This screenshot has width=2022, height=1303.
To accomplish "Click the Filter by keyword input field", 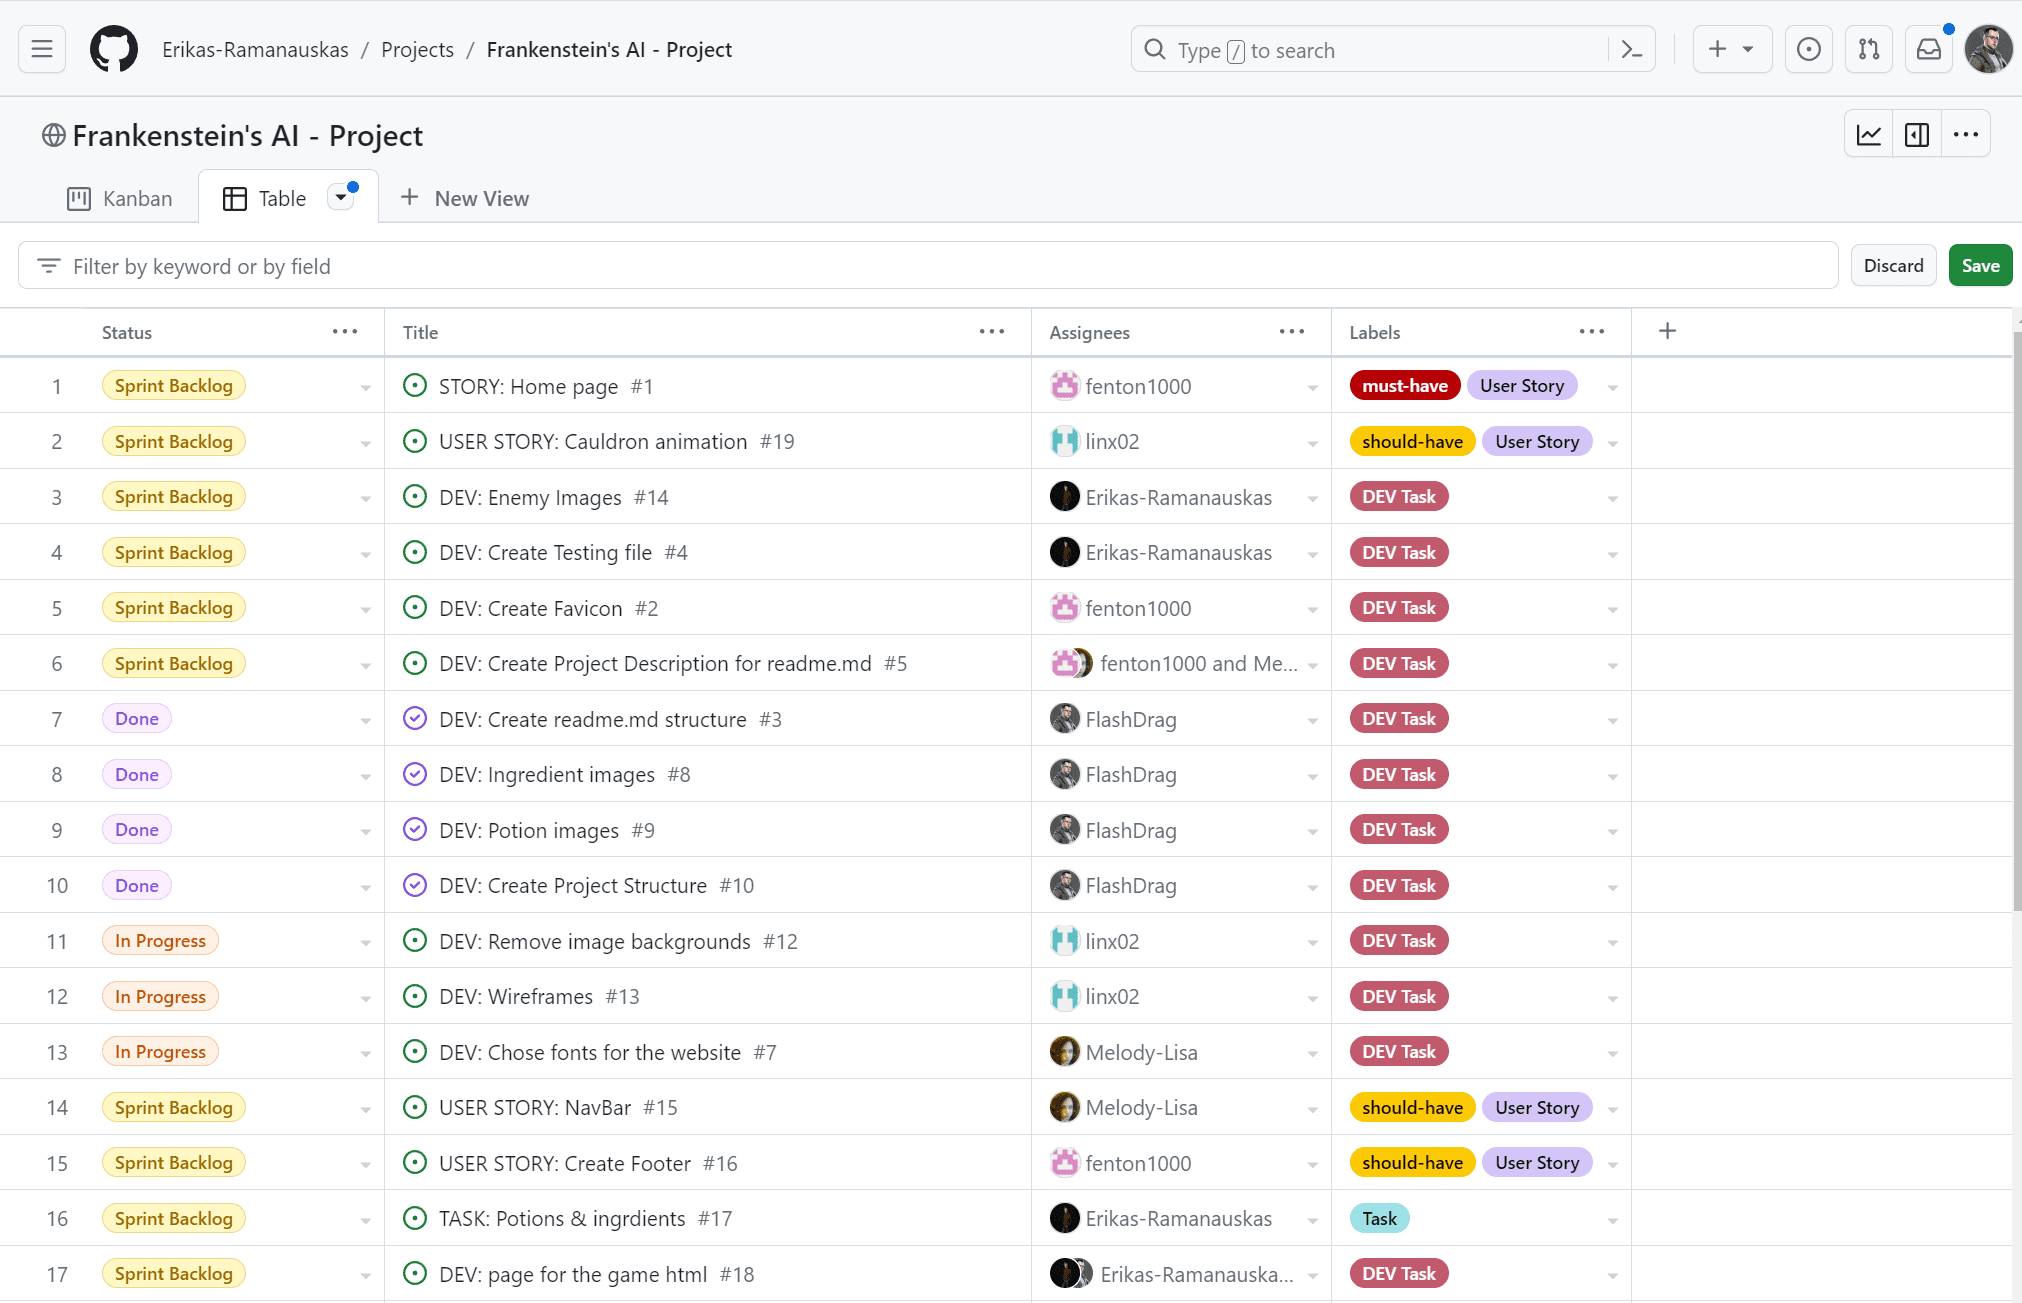I will coord(926,265).
